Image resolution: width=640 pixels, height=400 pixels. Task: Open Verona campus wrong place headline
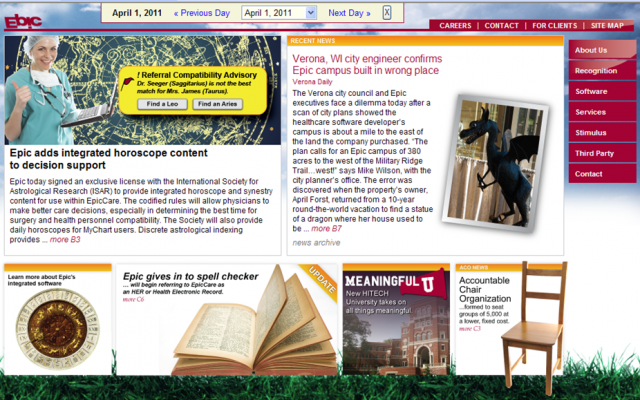pyautogui.click(x=367, y=64)
